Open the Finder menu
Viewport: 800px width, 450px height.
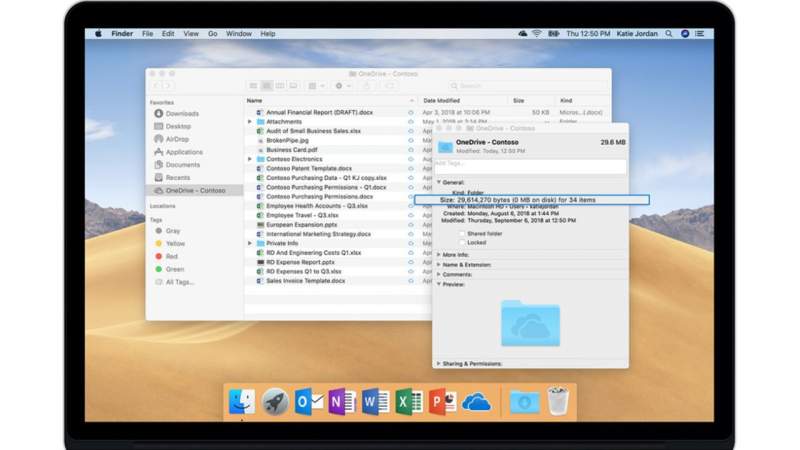[122, 34]
